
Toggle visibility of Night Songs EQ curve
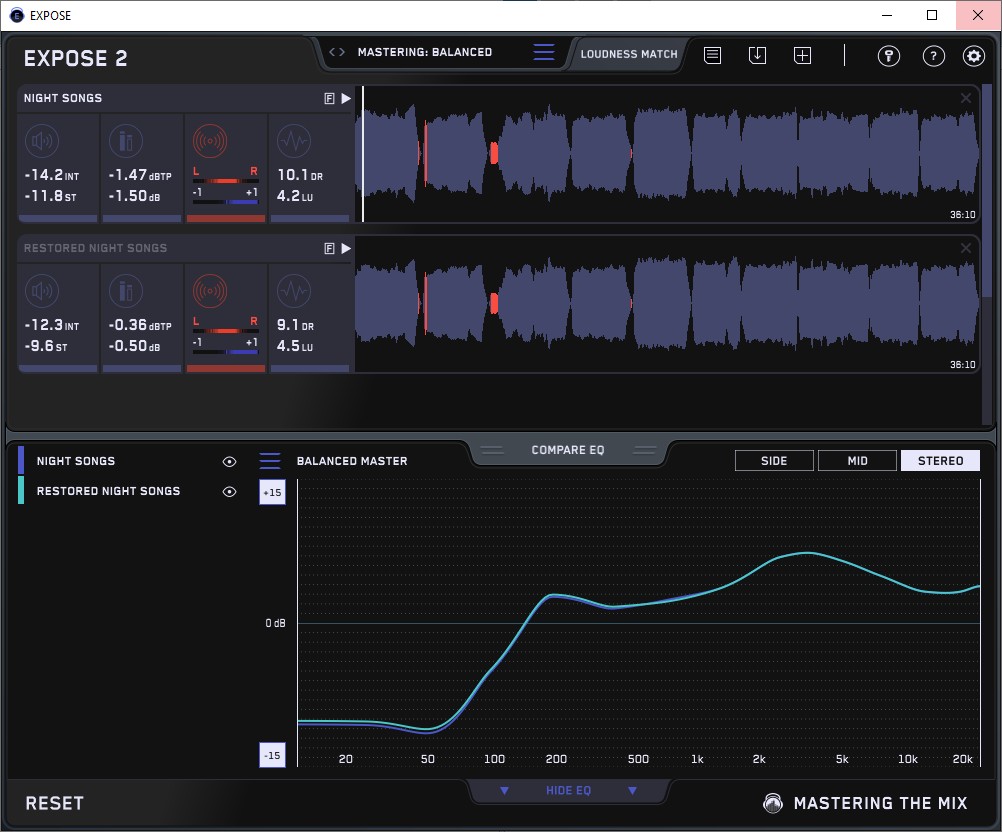(x=229, y=461)
